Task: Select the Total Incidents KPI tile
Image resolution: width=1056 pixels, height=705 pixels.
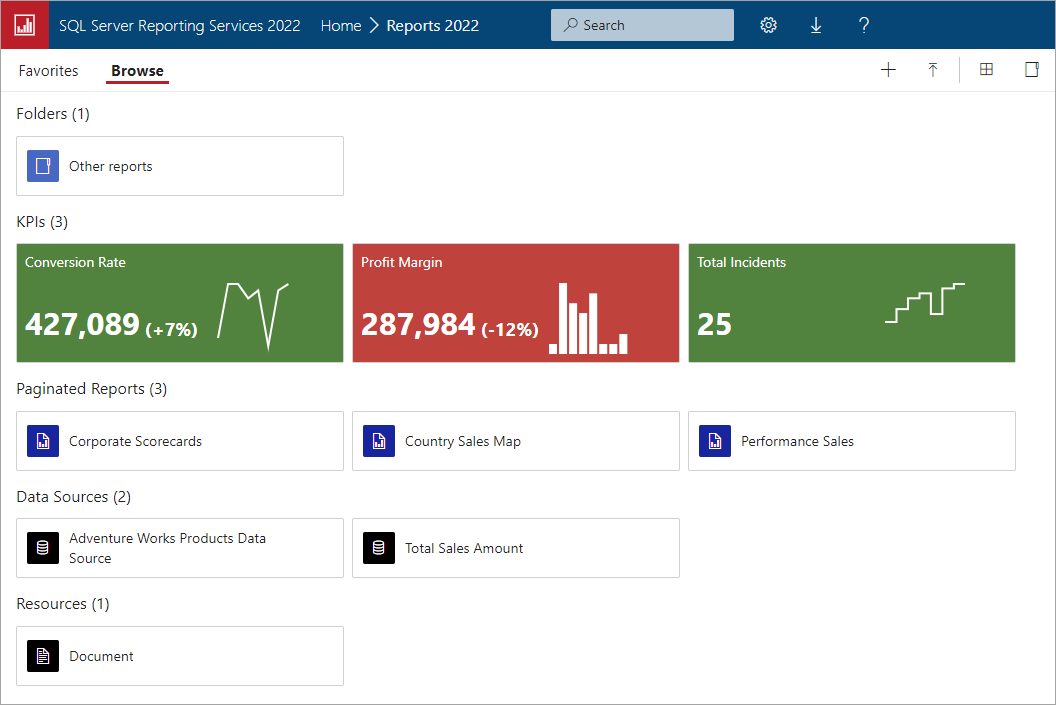Action: [852, 303]
